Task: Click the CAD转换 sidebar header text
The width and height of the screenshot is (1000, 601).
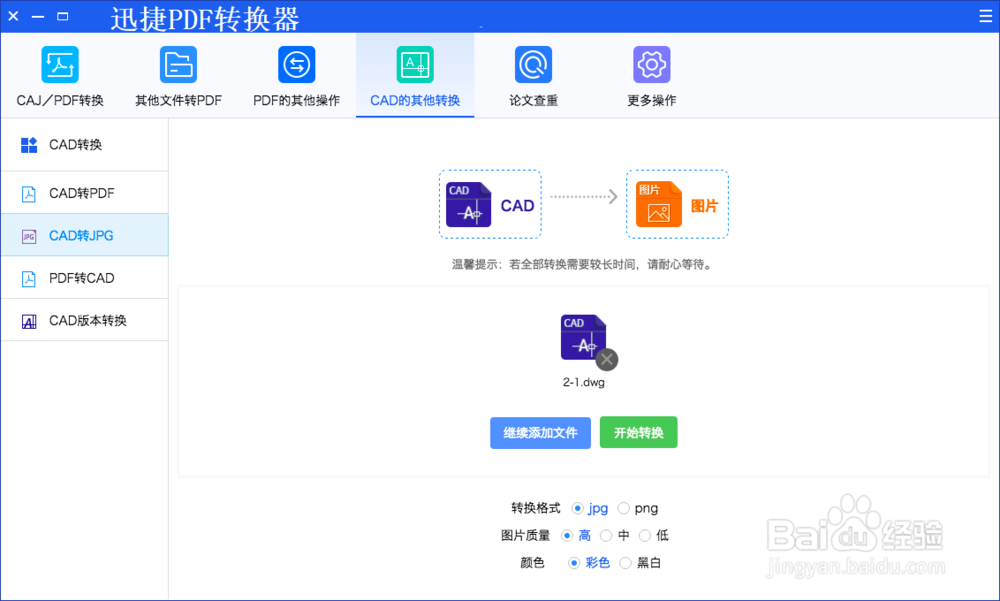Action: (75, 145)
